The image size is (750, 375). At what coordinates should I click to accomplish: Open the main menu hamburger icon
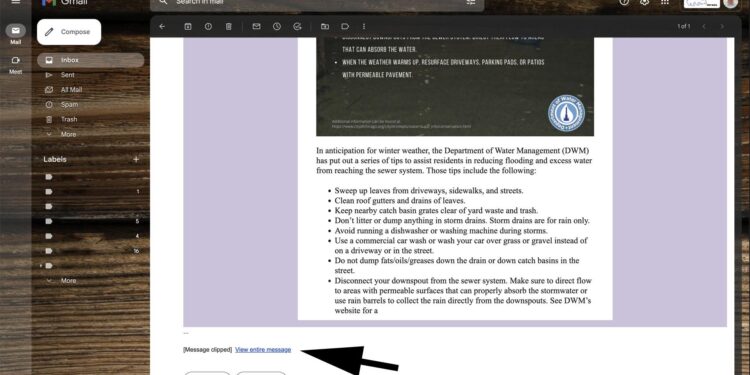coord(16,2)
